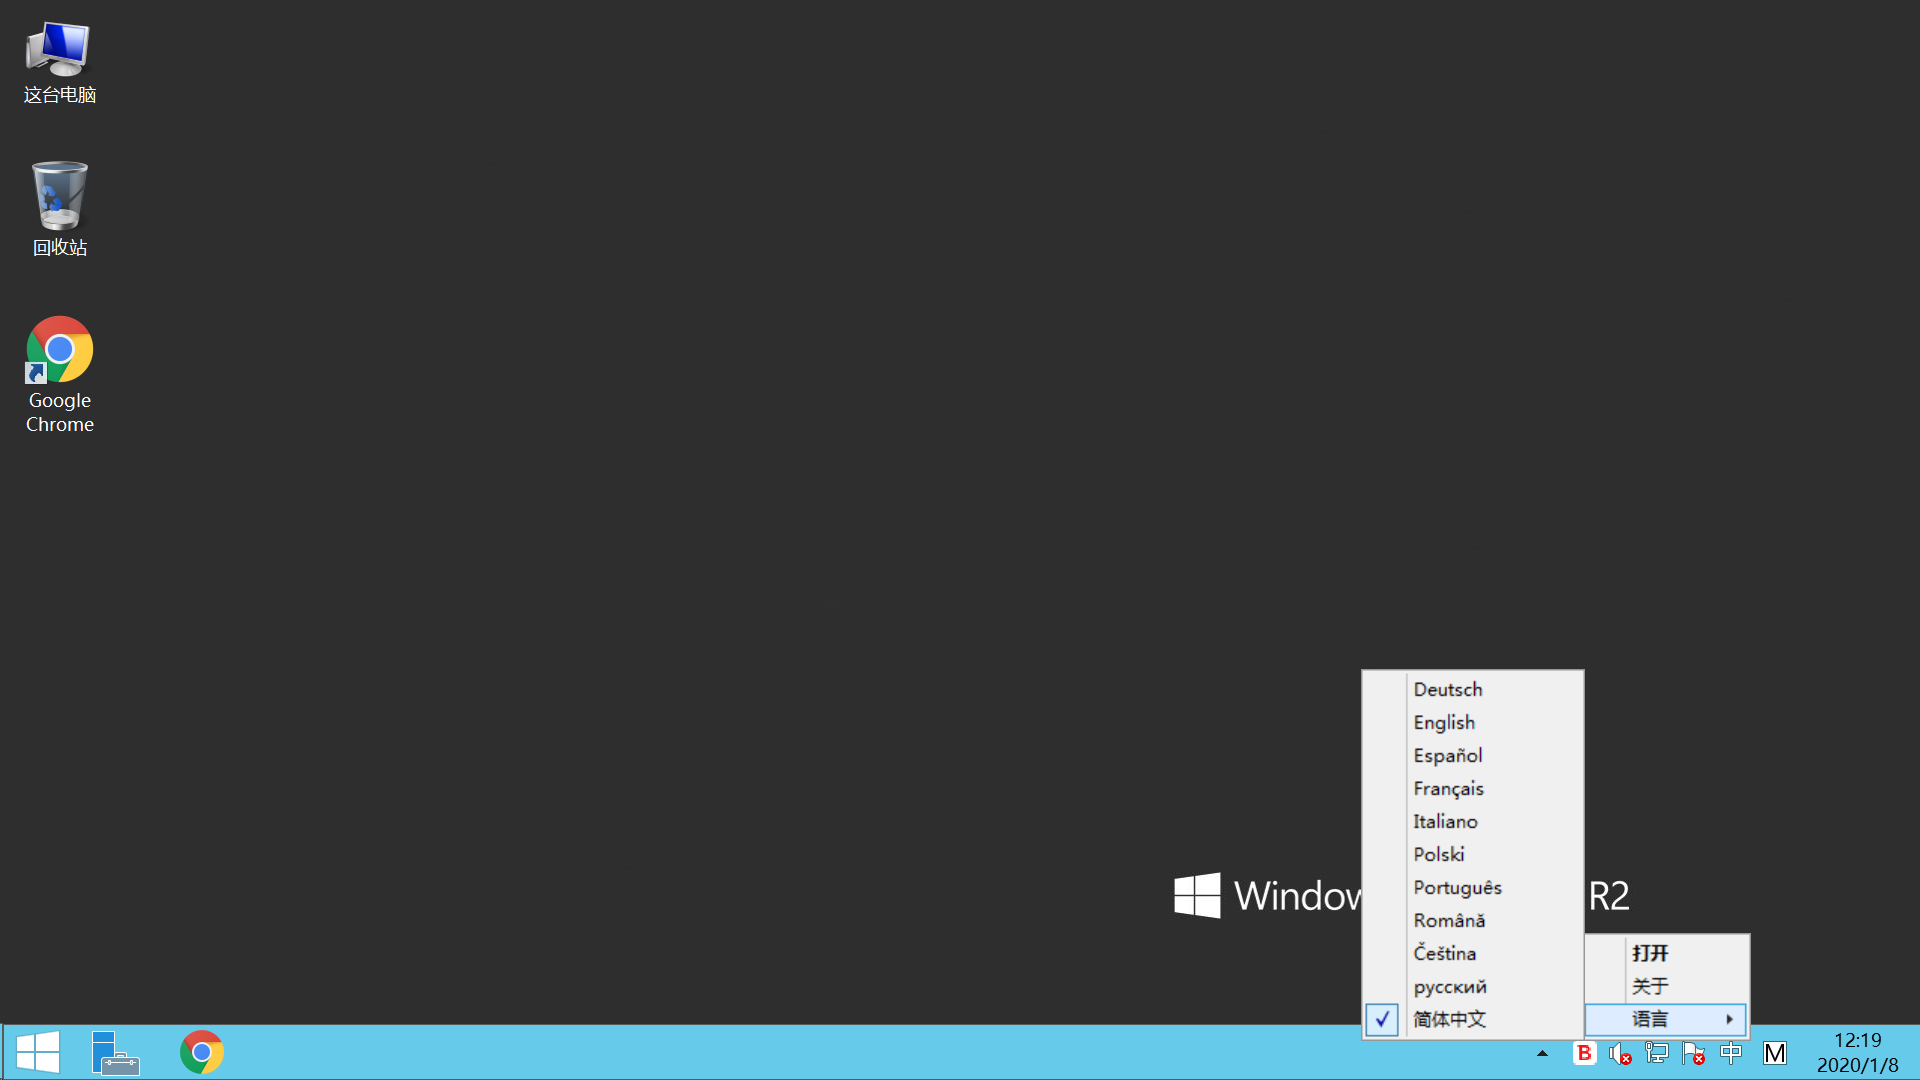Select the checked 简体中文 language option
The width and height of the screenshot is (1920, 1080).
point(1449,1019)
